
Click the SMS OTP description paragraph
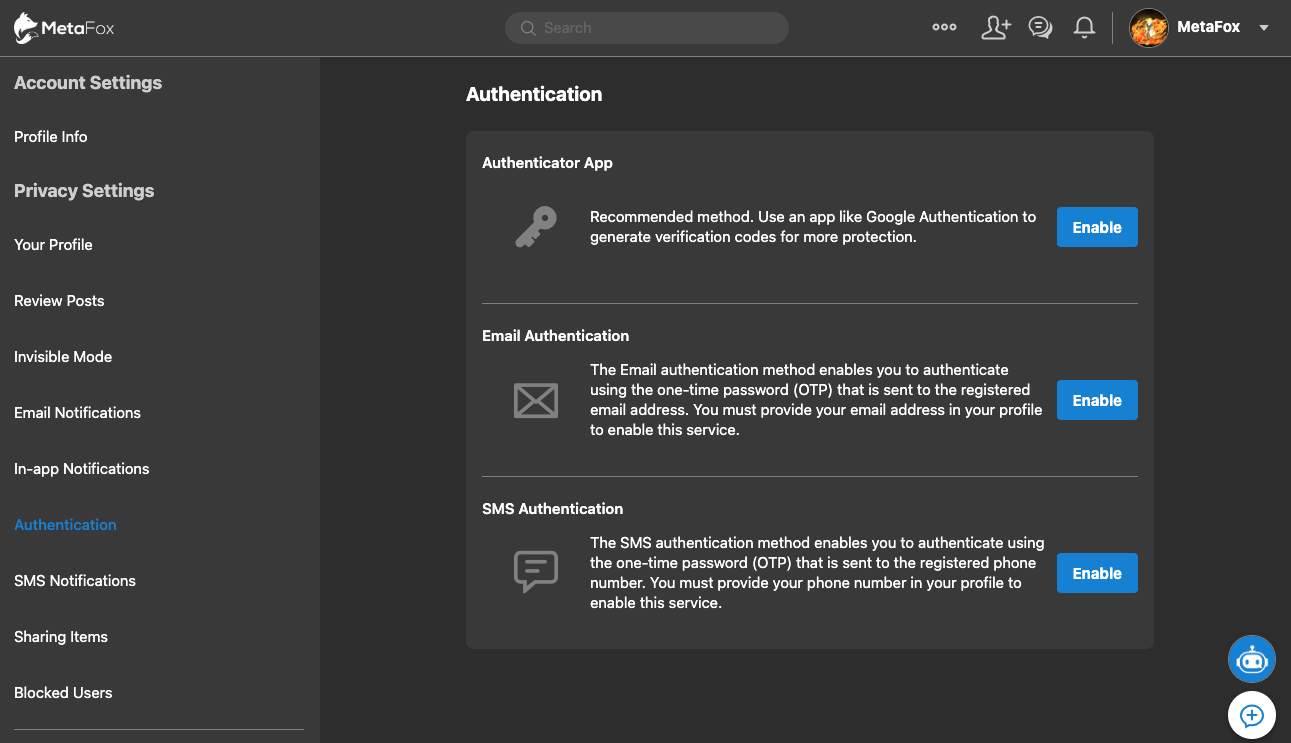(x=817, y=573)
